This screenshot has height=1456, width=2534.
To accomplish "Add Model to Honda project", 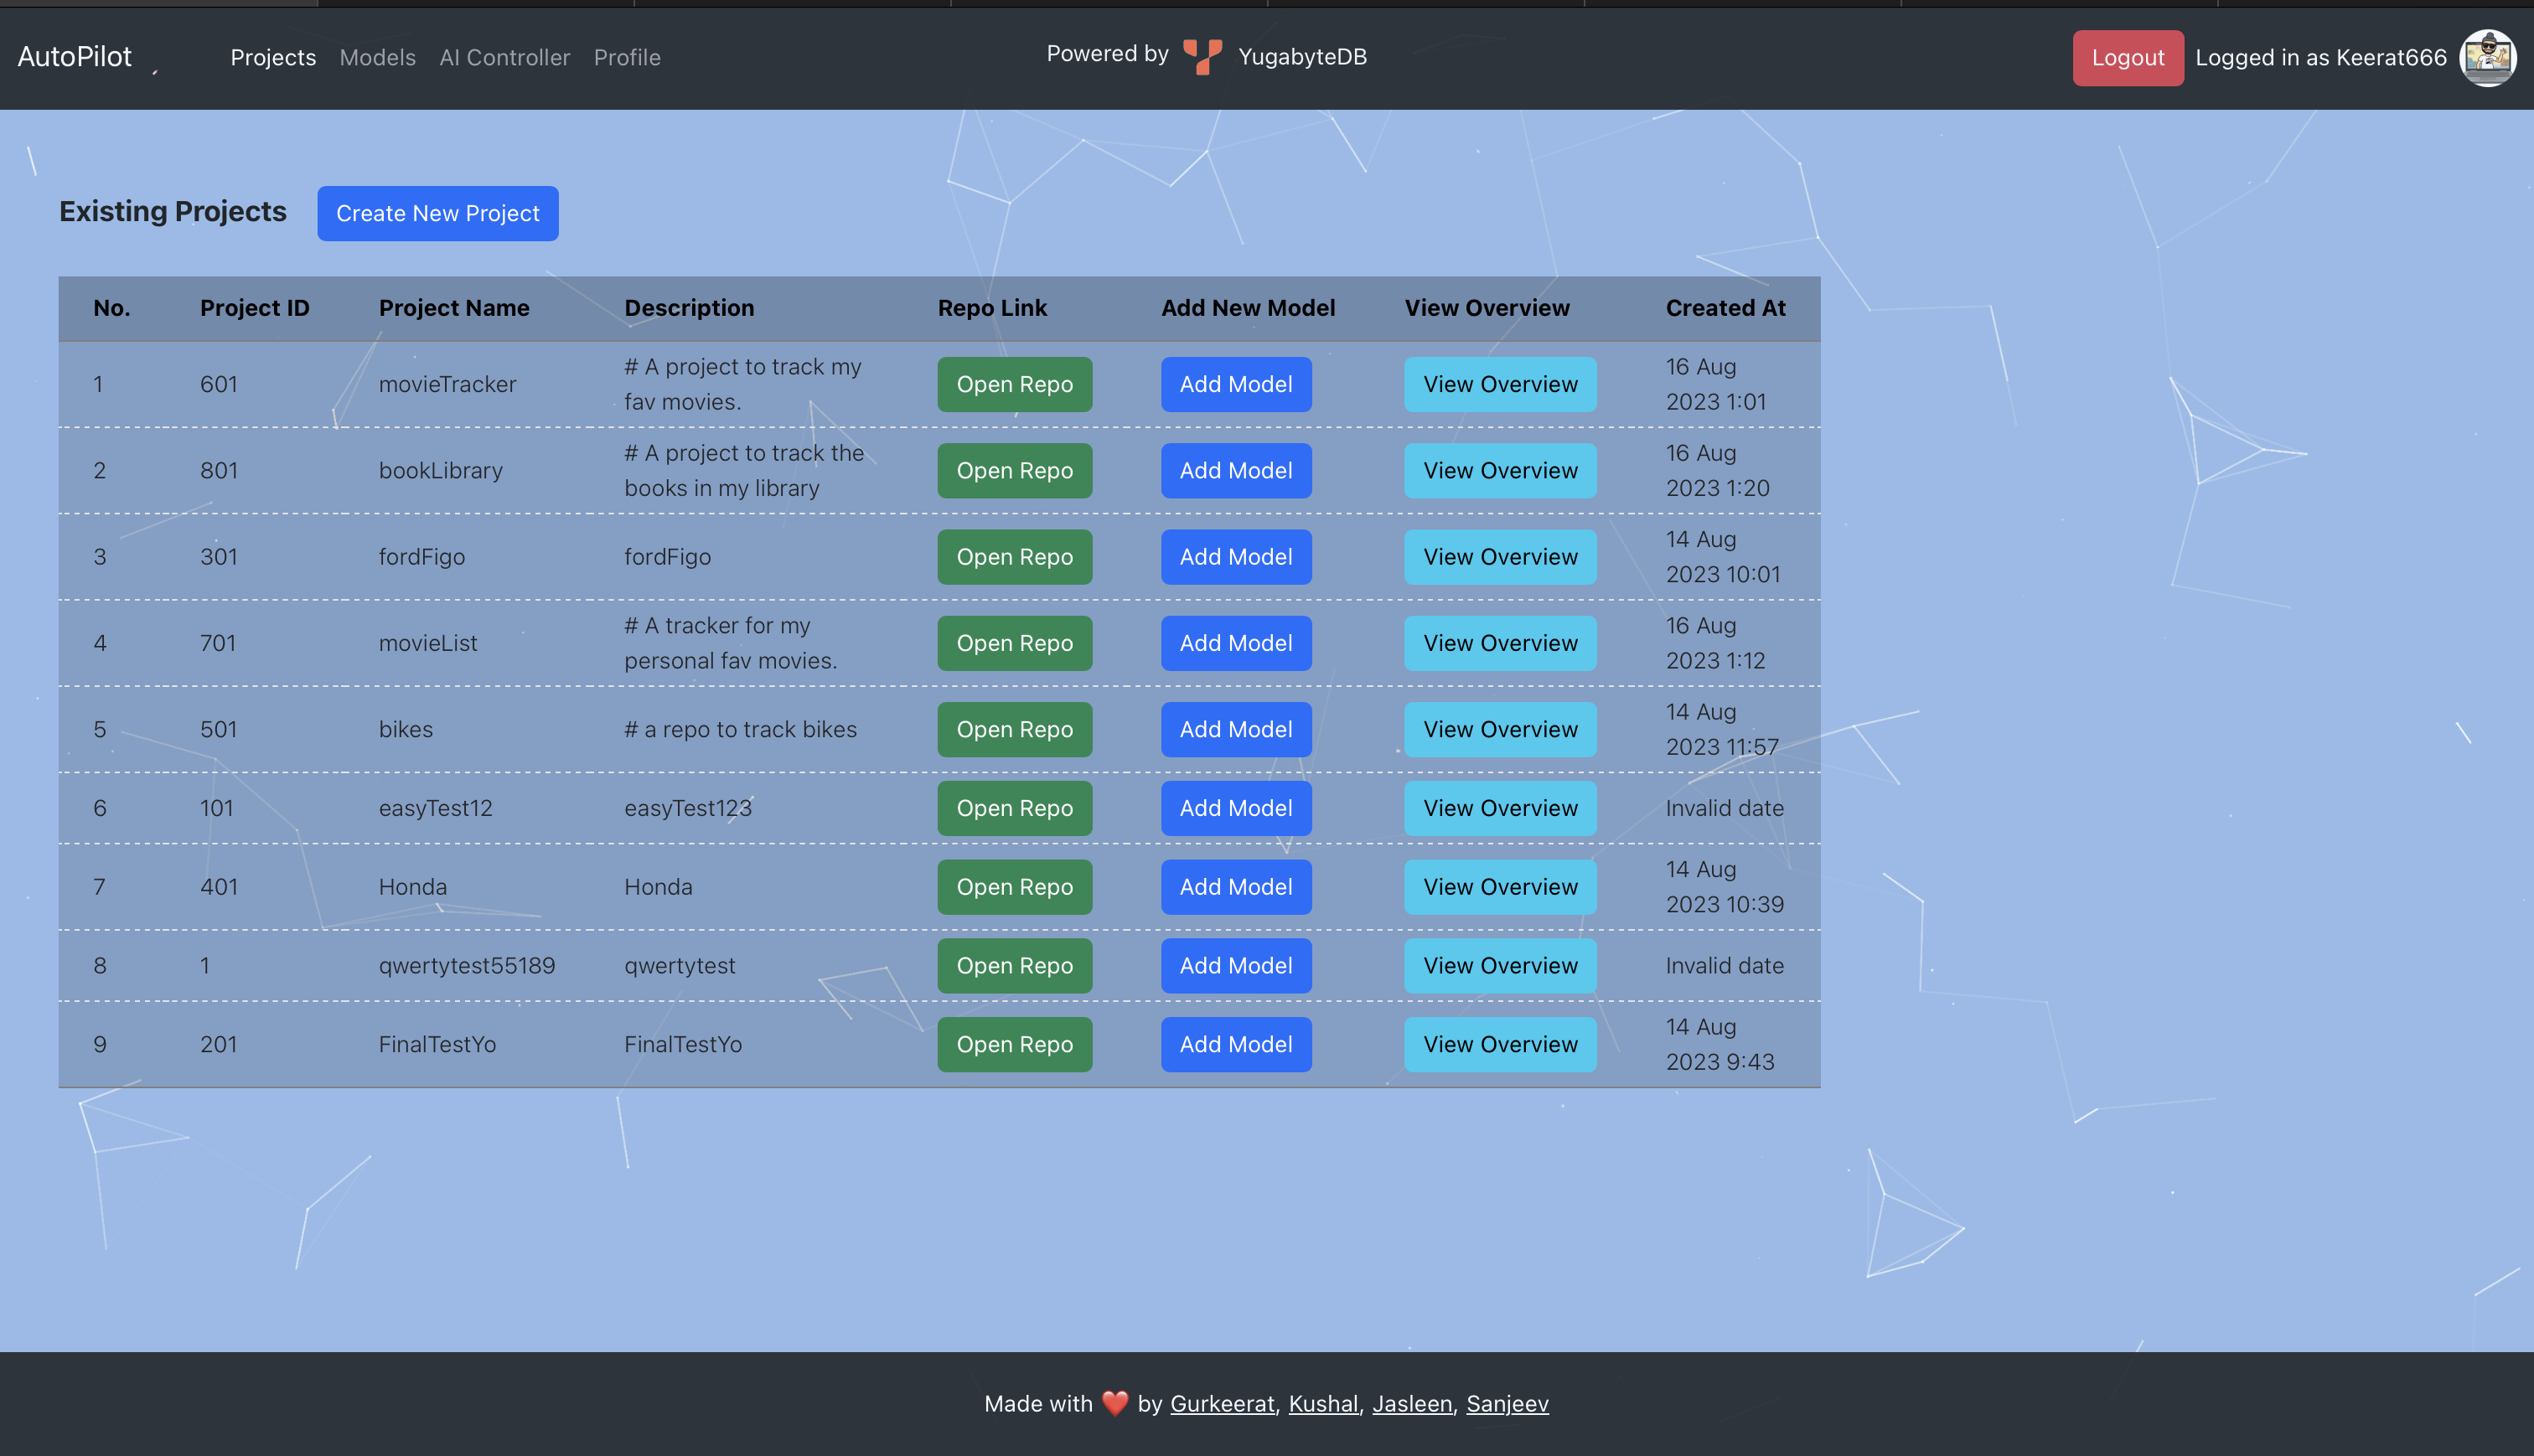I will pyautogui.click(x=1235, y=887).
